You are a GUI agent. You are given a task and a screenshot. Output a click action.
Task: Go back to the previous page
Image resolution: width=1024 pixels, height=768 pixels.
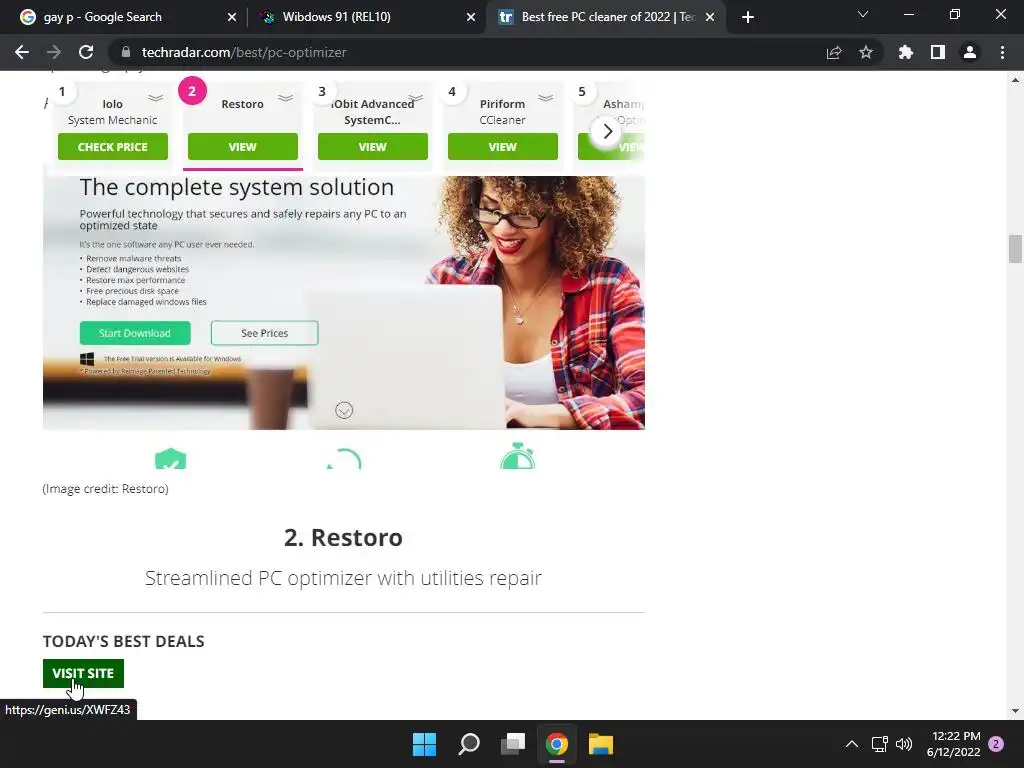(x=22, y=52)
